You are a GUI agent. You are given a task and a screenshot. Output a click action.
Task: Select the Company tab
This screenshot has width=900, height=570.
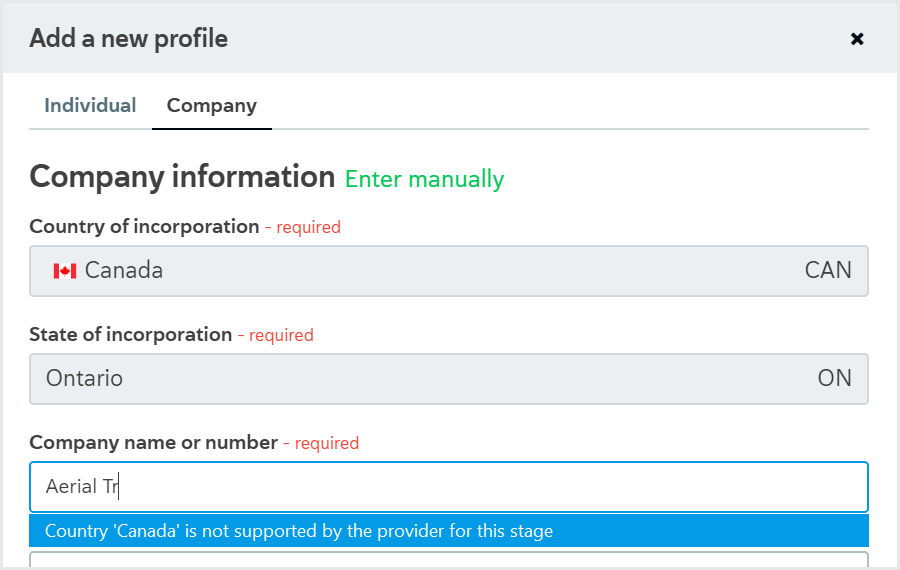(212, 106)
